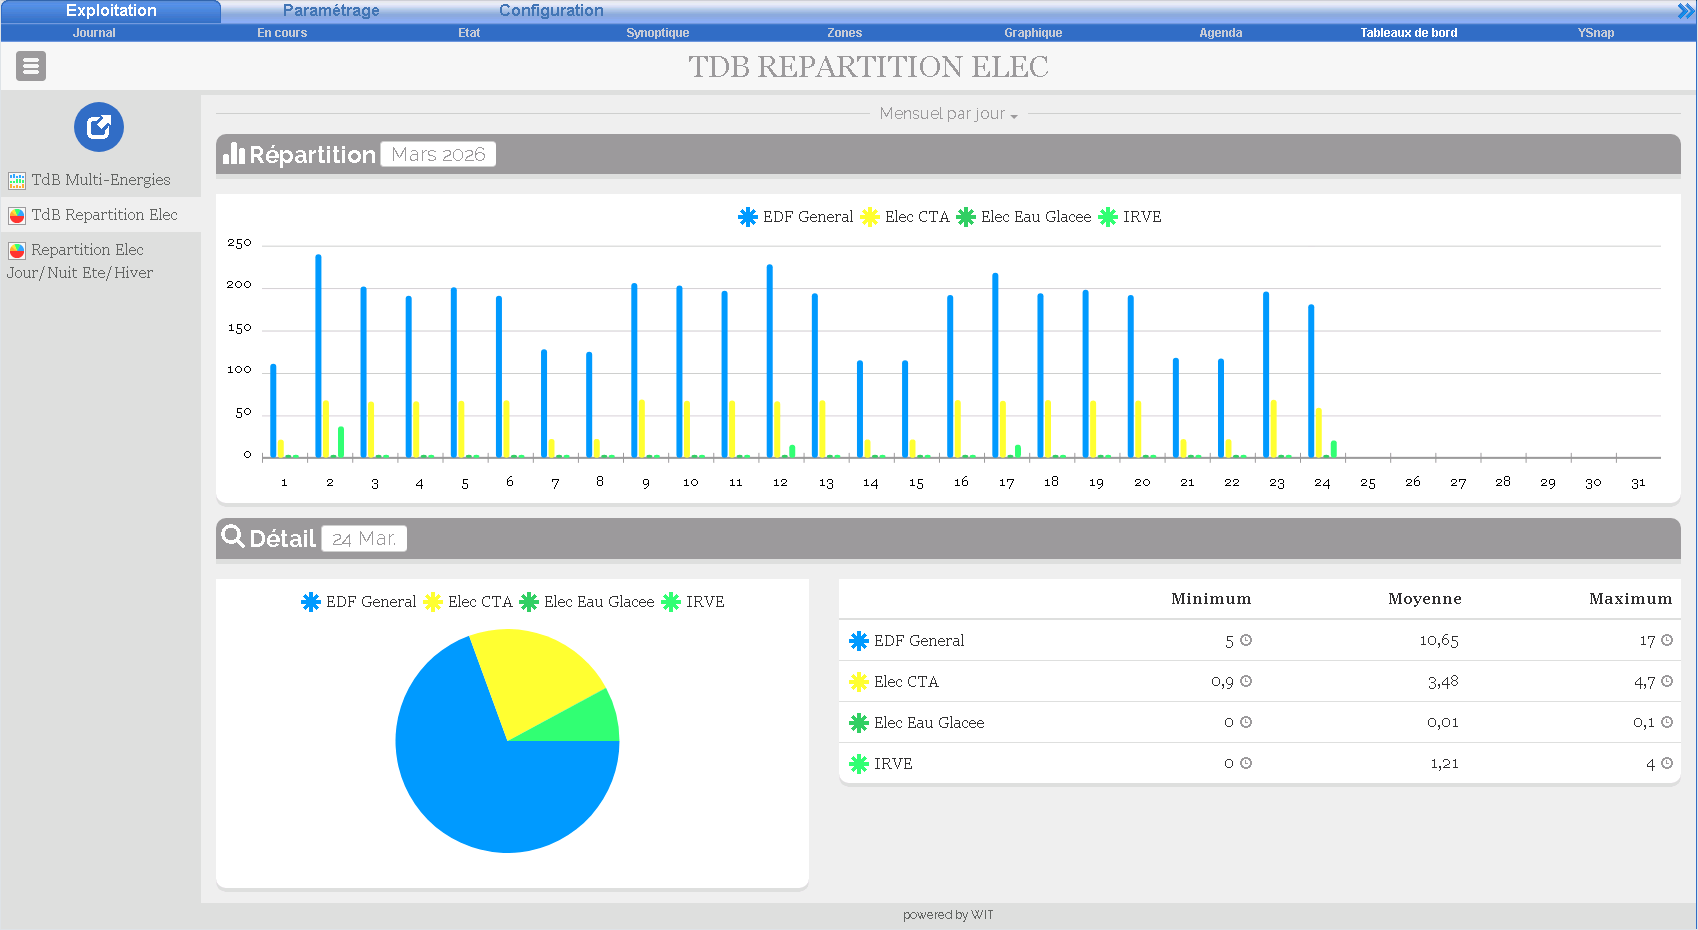
Task: Select the EDF General bar for day 12
Action: point(770,361)
